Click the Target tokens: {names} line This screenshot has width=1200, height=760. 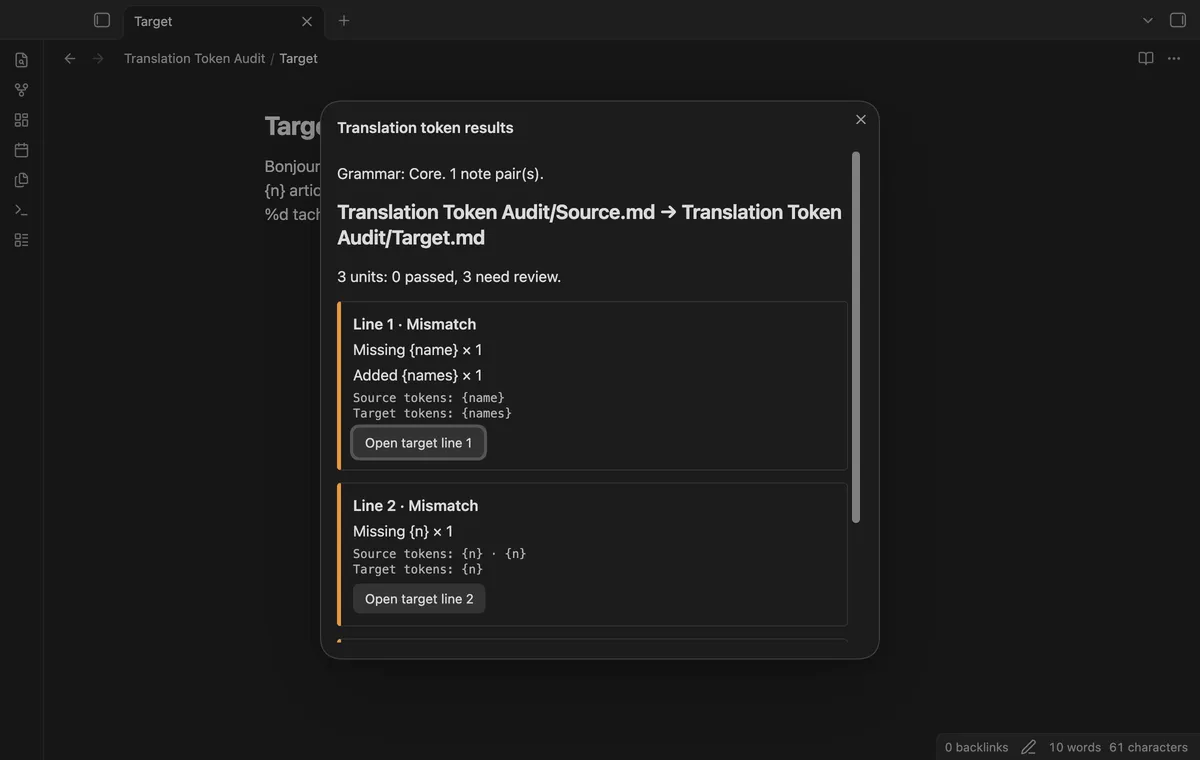pyautogui.click(x=432, y=413)
